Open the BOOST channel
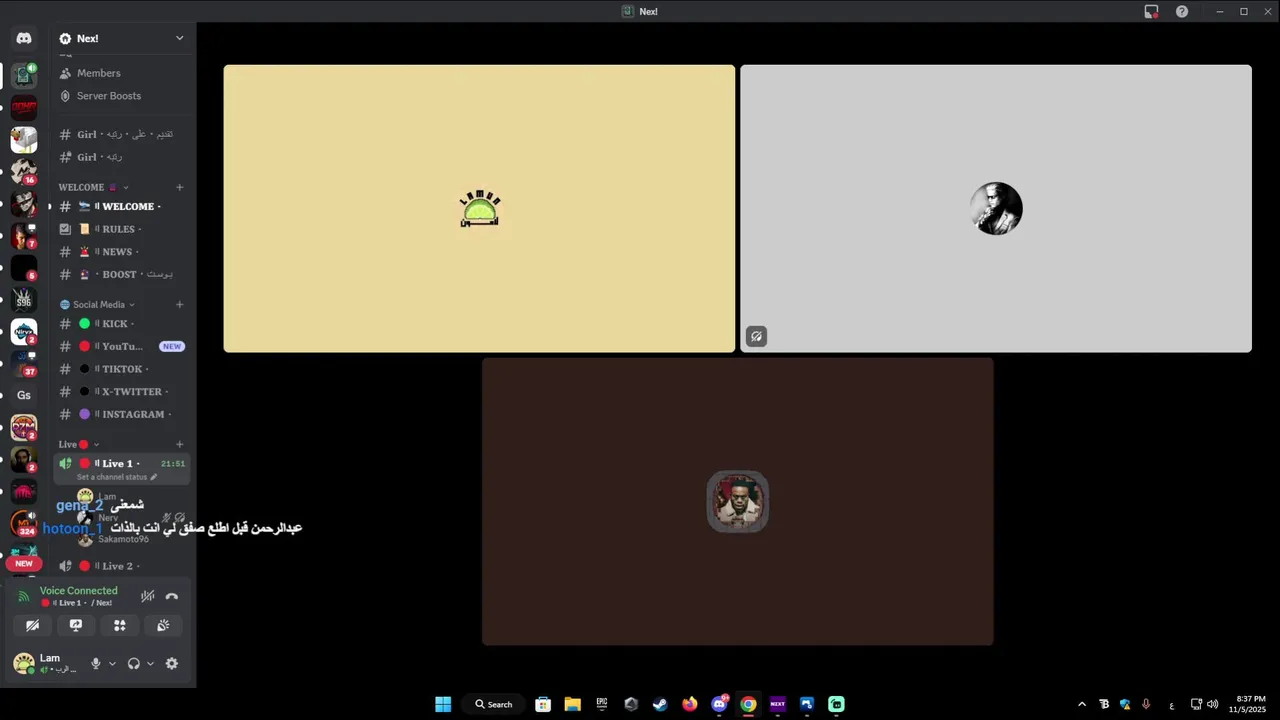The height and width of the screenshot is (720, 1280). (x=121, y=274)
